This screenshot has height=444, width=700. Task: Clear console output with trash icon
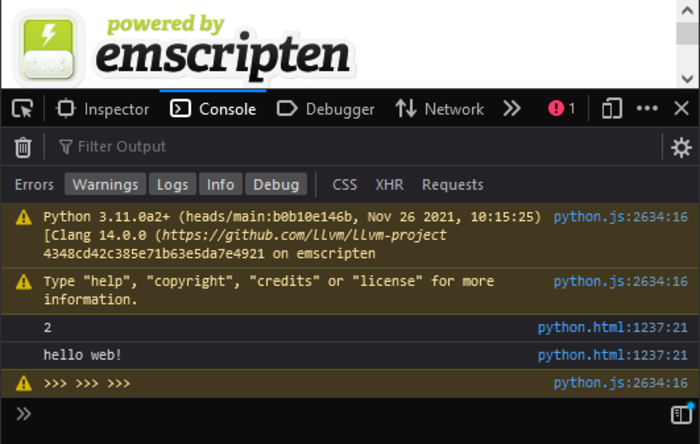23,147
